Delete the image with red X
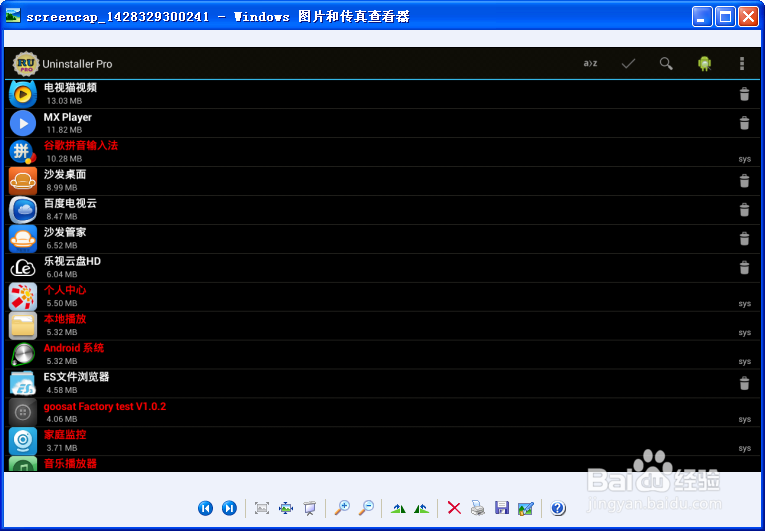 454,508
